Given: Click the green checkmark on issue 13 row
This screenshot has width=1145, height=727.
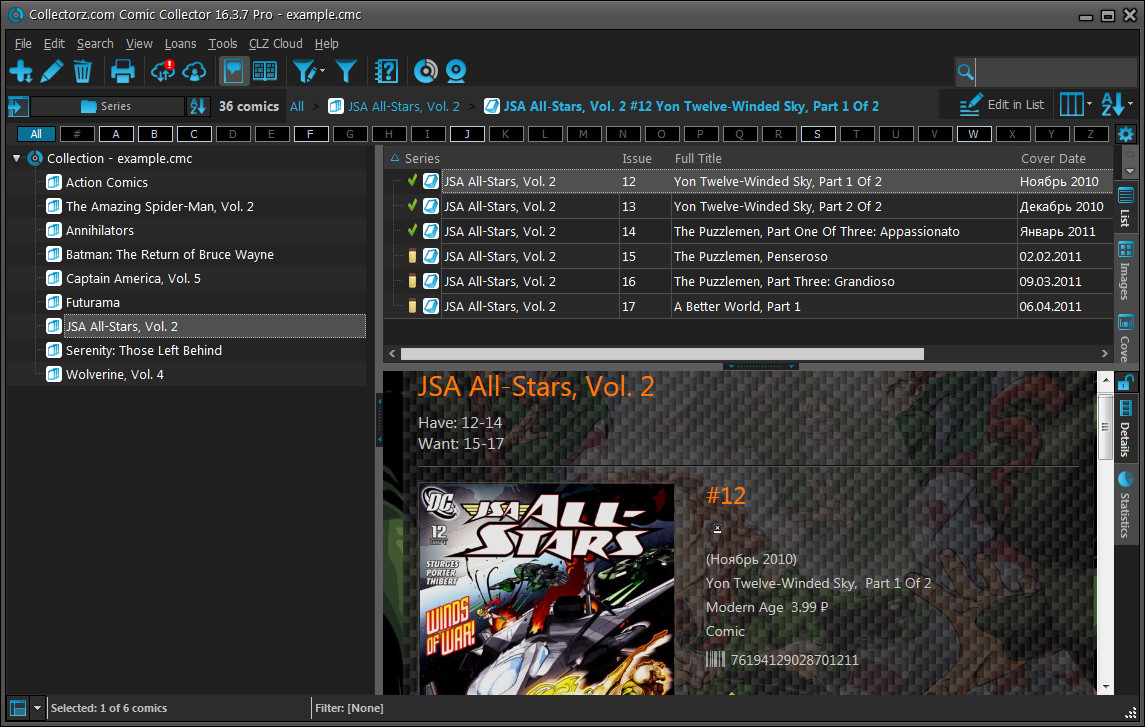Looking at the screenshot, I should pyautogui.click(x=413, y=206).
